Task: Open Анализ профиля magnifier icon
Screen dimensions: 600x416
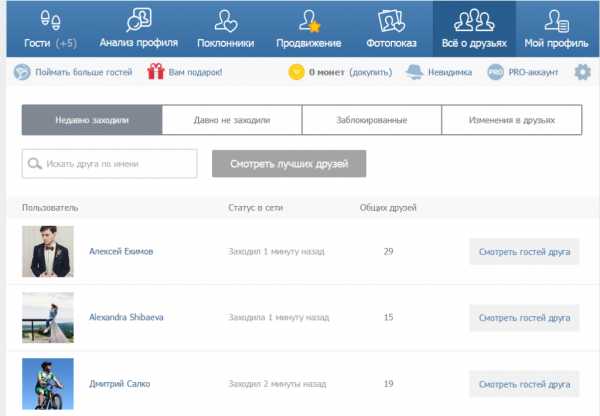Action: point(139,20)
